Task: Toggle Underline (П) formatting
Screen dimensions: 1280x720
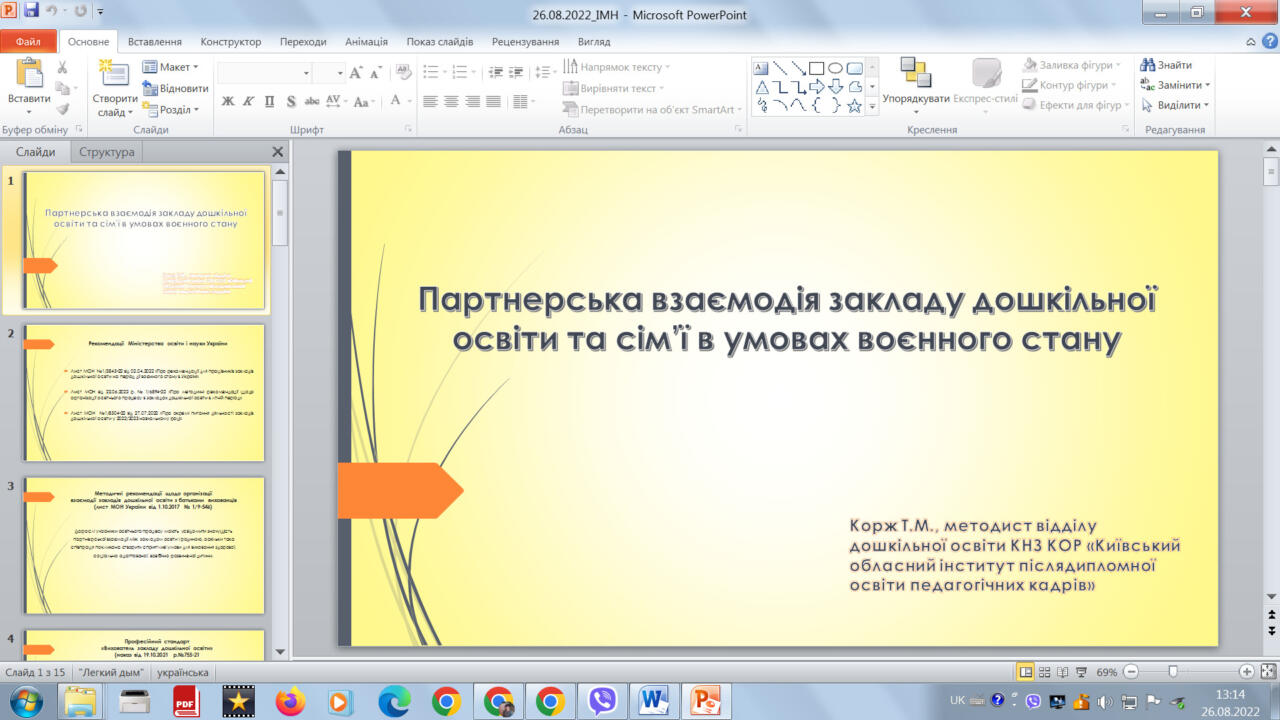Action: click(x=269, y=101)
